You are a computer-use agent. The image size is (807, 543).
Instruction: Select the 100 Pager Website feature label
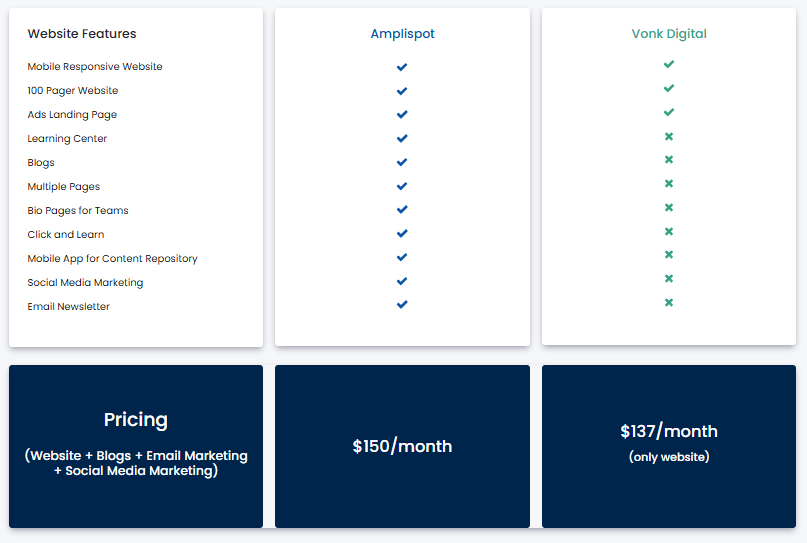coord(73,91)
